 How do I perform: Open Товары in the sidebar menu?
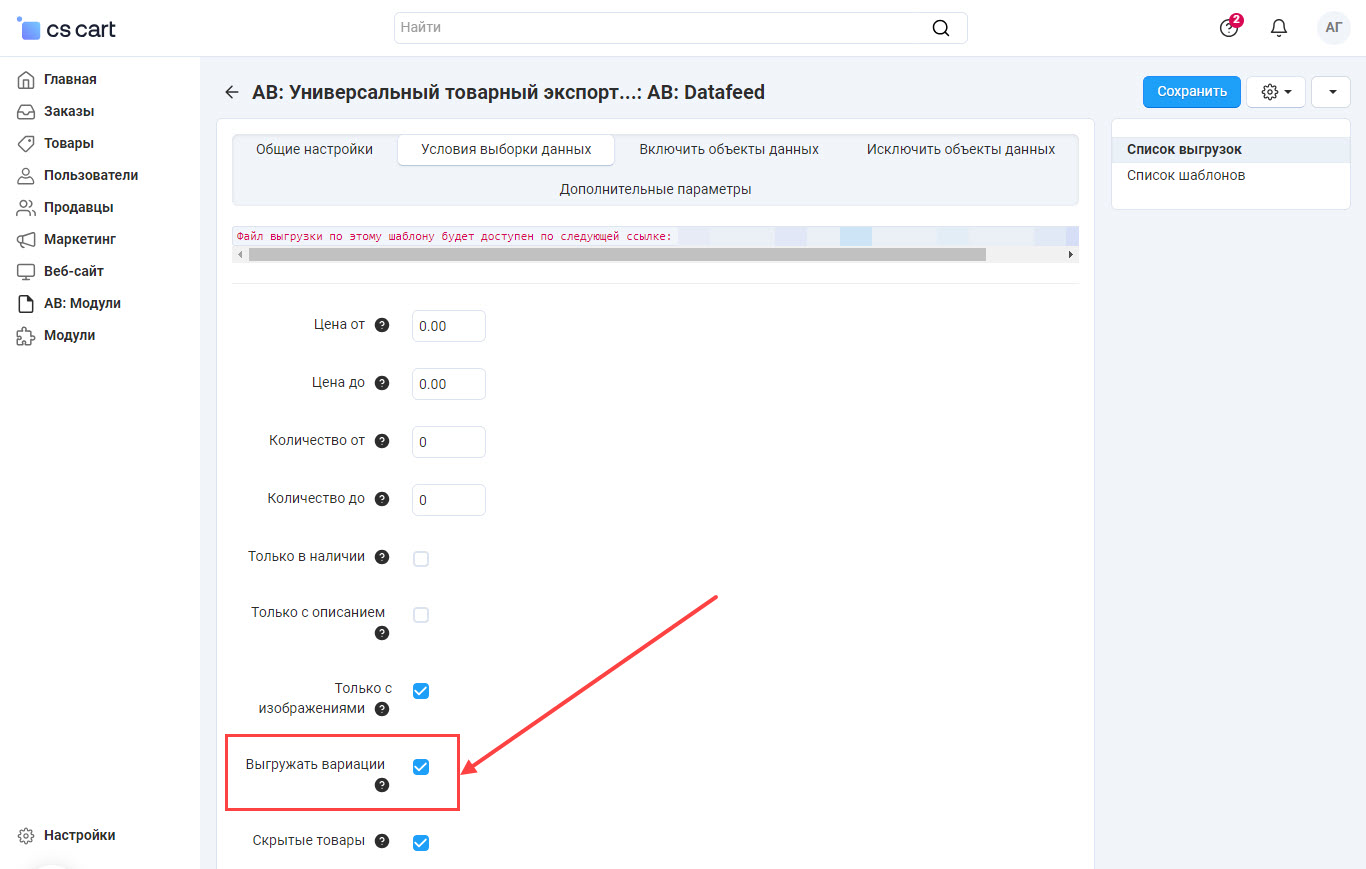point(69,143)
